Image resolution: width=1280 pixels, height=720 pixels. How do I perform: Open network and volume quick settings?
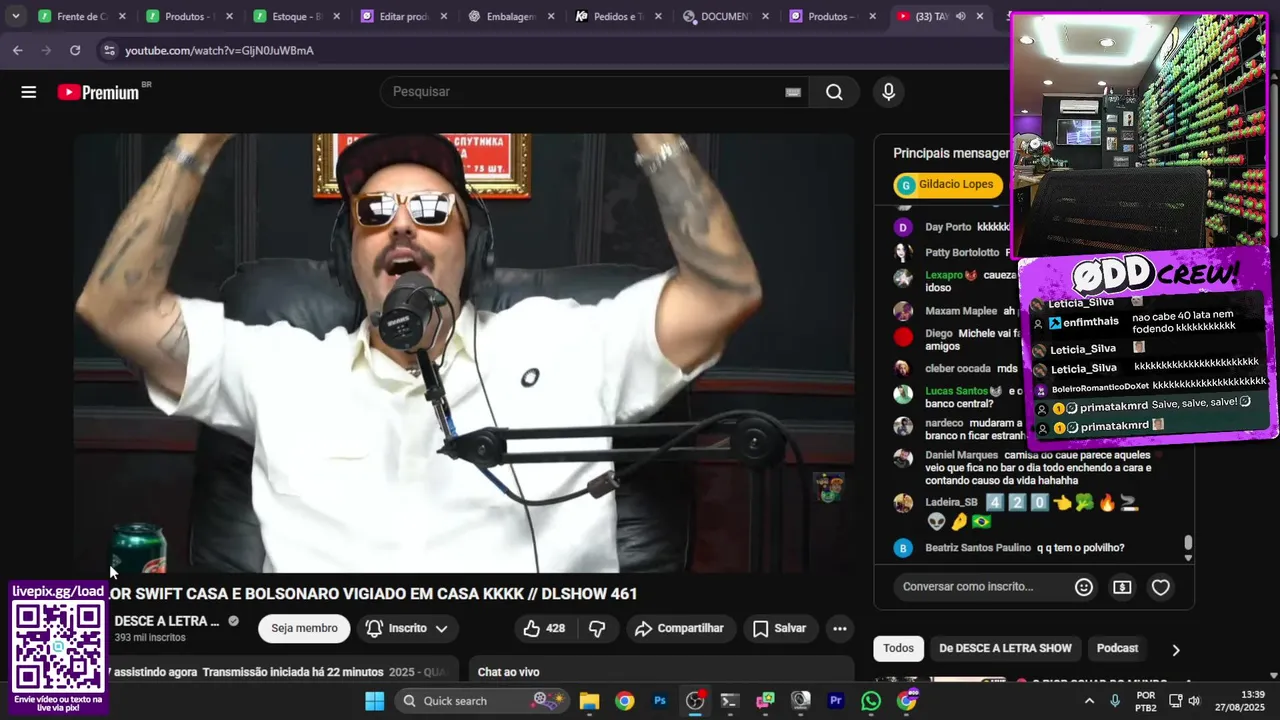[x=1185, y=701]
